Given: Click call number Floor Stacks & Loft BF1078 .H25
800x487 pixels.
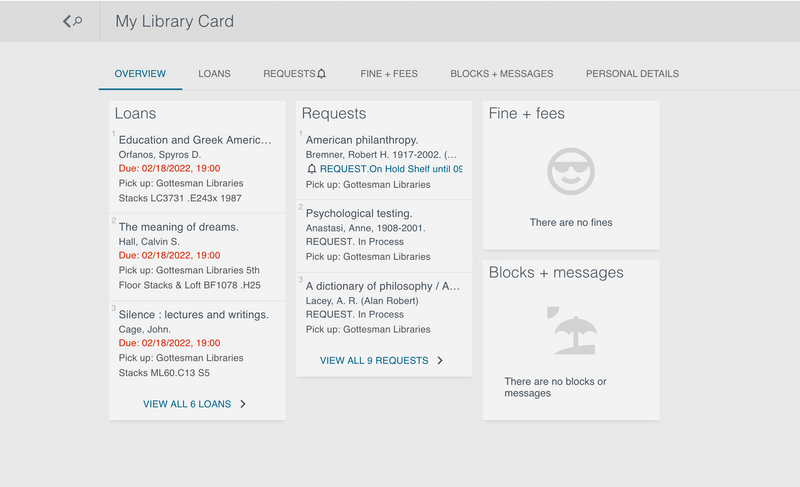Looking at the screenshot, I should tap(189, 286).
